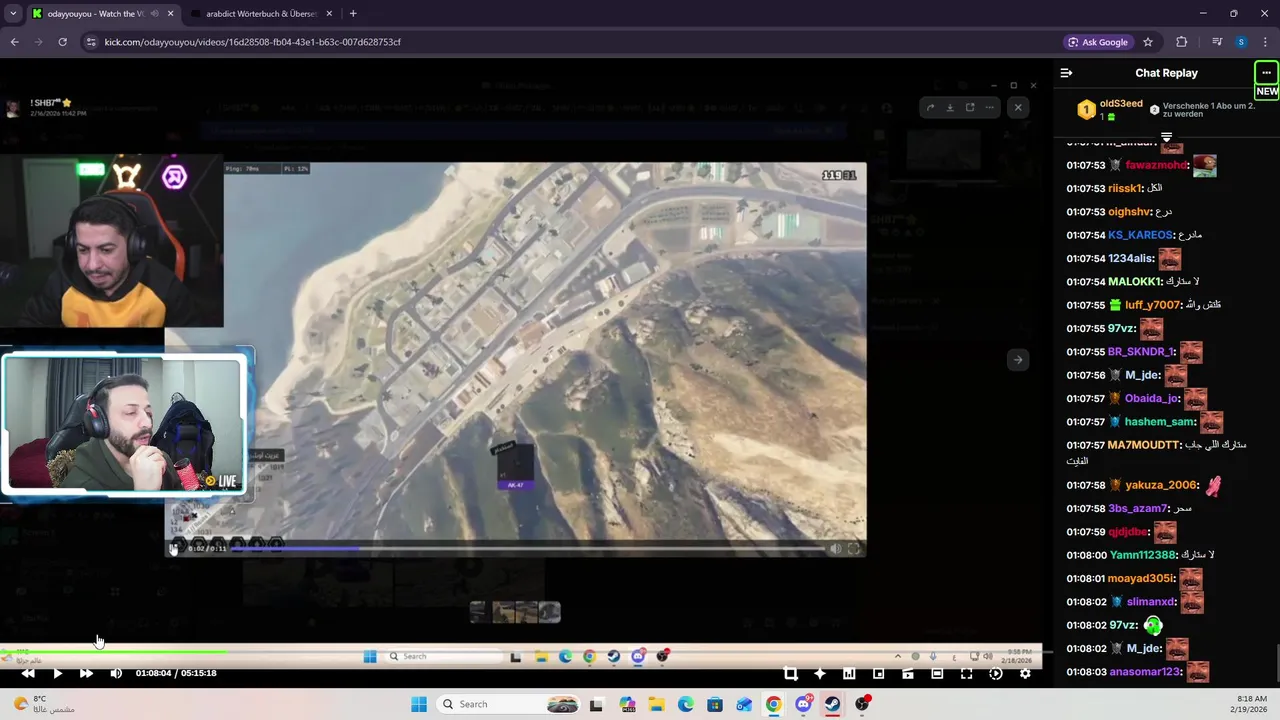The width and height of the screenshot is (1280, 720).
Task: Expand the gifter leaderboard handle
Action: click(1166, 136)
